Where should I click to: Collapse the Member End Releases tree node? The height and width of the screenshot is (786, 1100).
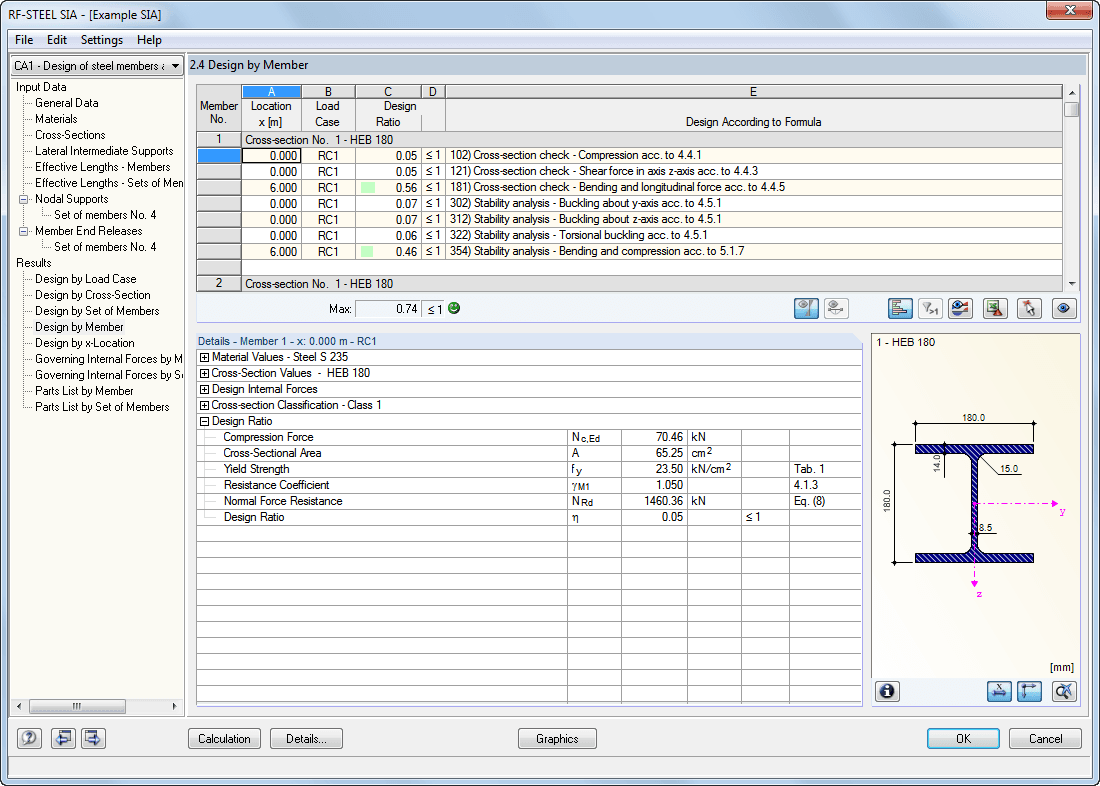(x=23, y=232)
